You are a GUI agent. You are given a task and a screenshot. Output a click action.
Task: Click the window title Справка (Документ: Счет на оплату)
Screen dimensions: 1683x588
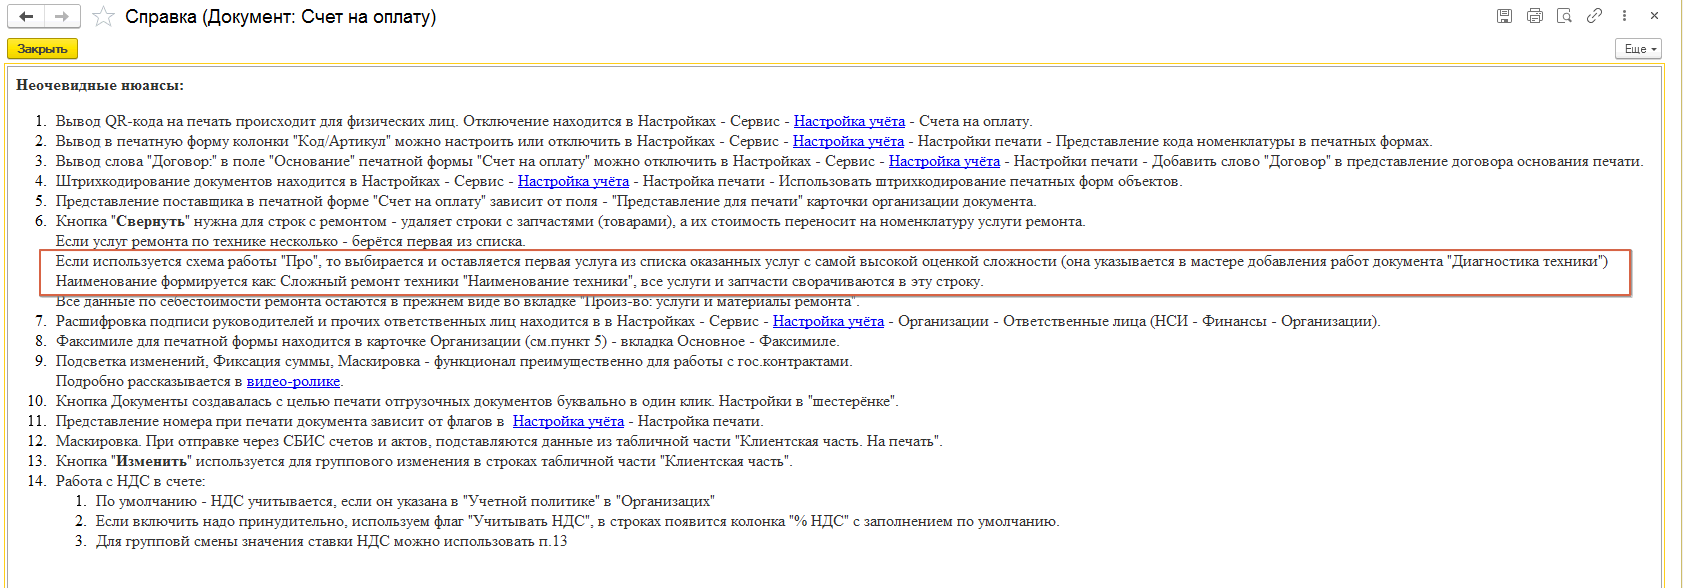click(x=281, y=16)
